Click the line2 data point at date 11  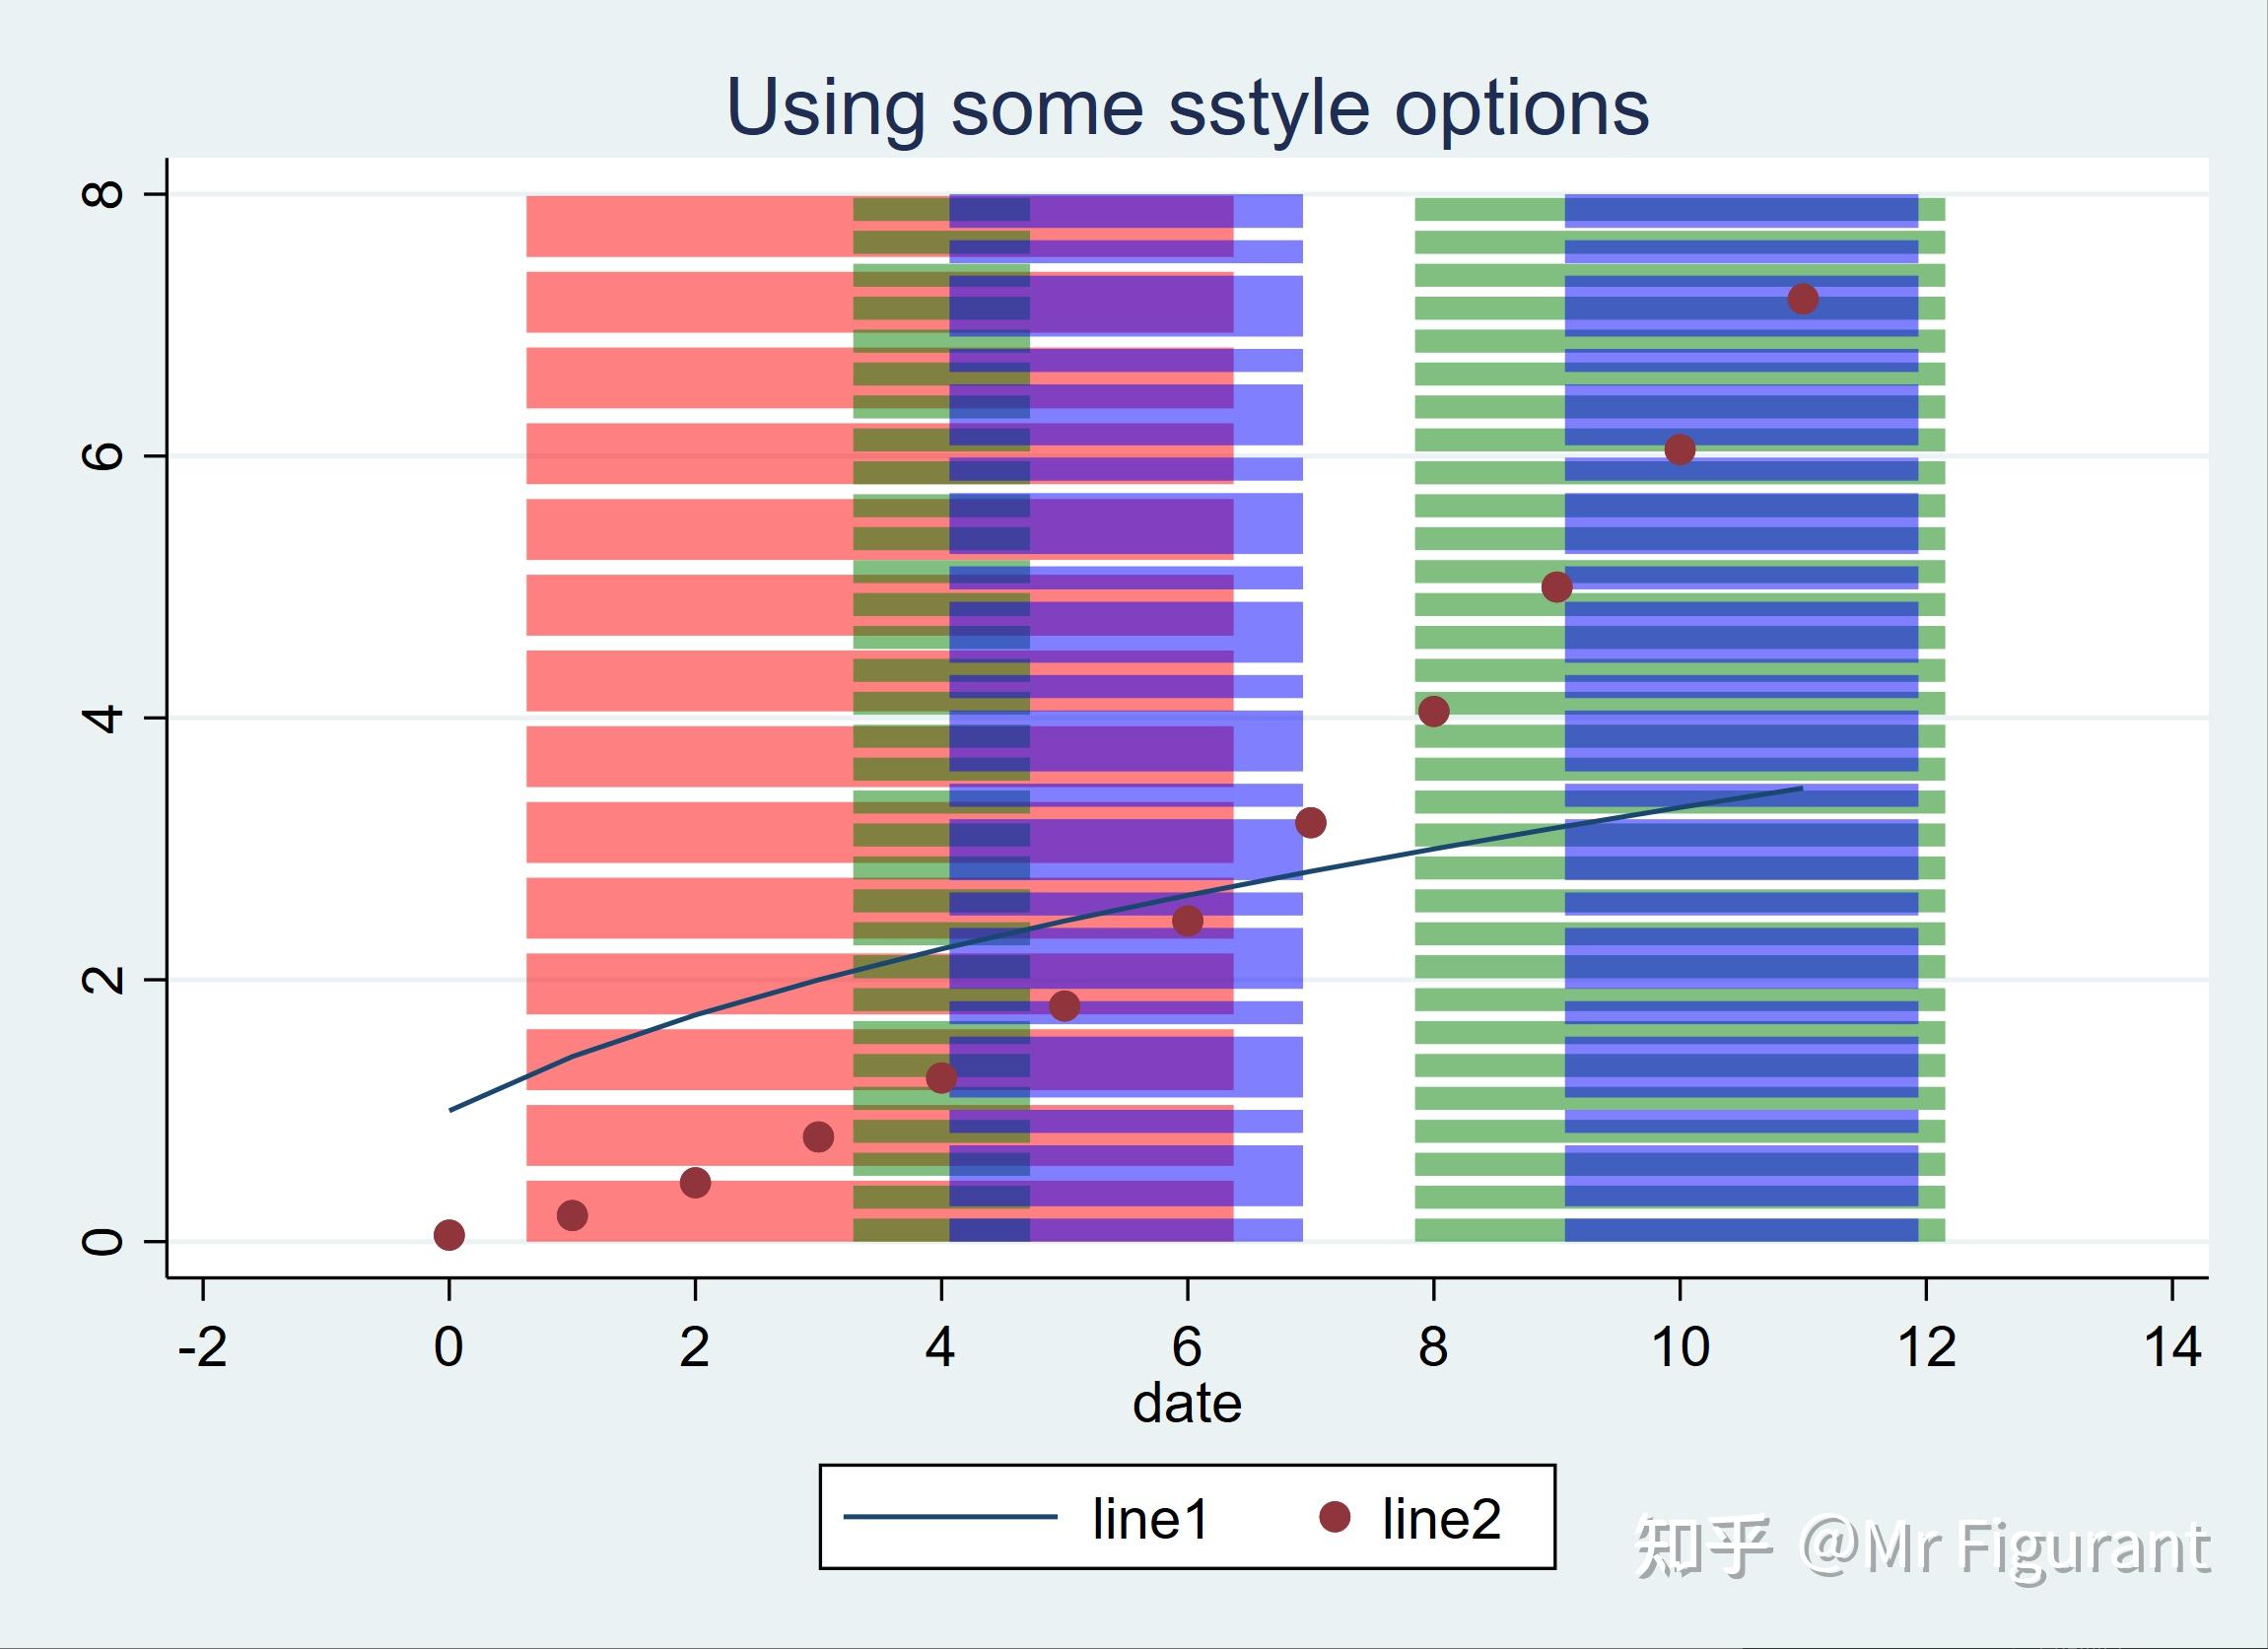click(x=1803, y=299)
